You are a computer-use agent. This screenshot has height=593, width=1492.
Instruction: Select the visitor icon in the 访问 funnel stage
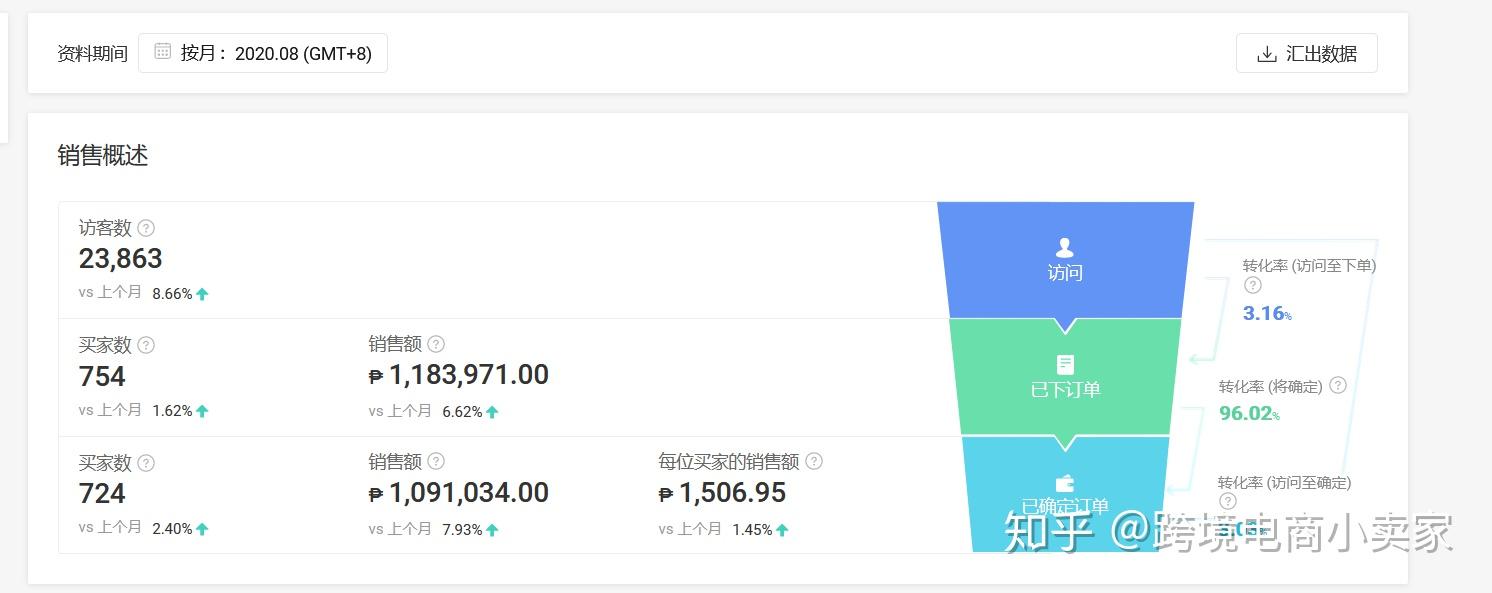(1063, 247)
